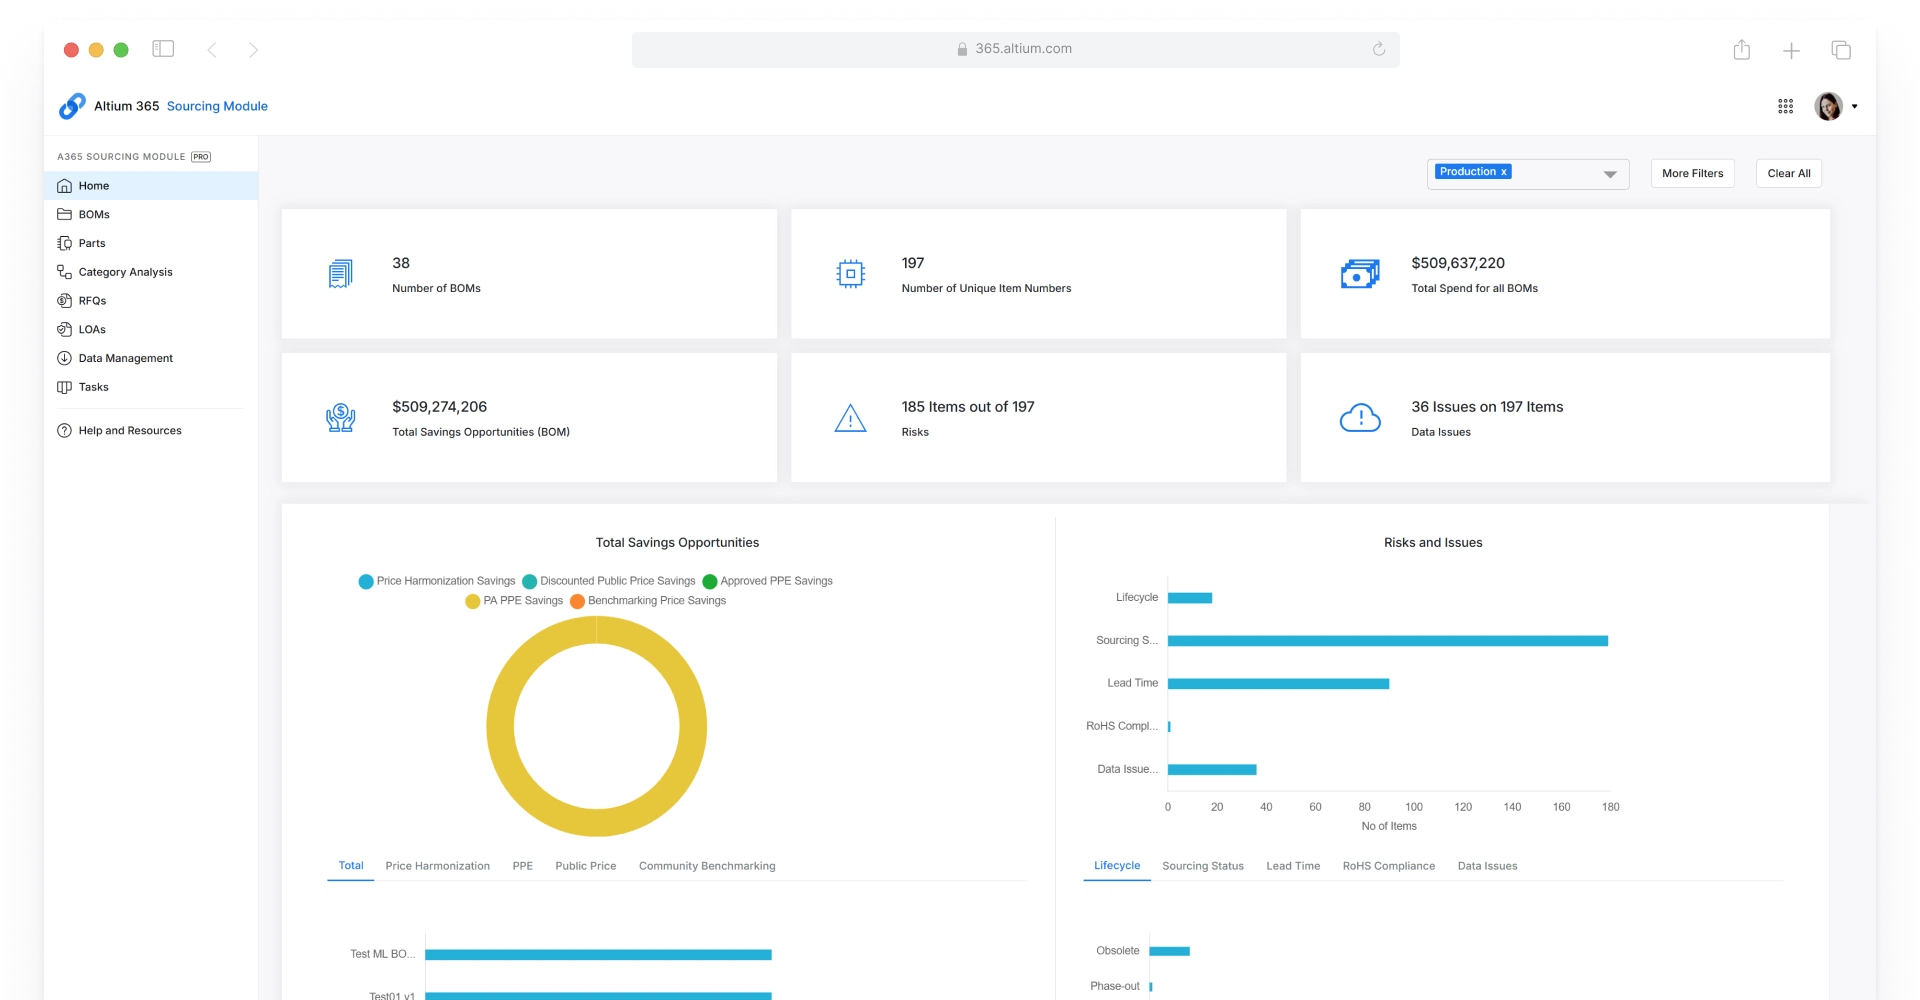
Task: Select the Sourcing Status tab
Action: click(1203, 866)
